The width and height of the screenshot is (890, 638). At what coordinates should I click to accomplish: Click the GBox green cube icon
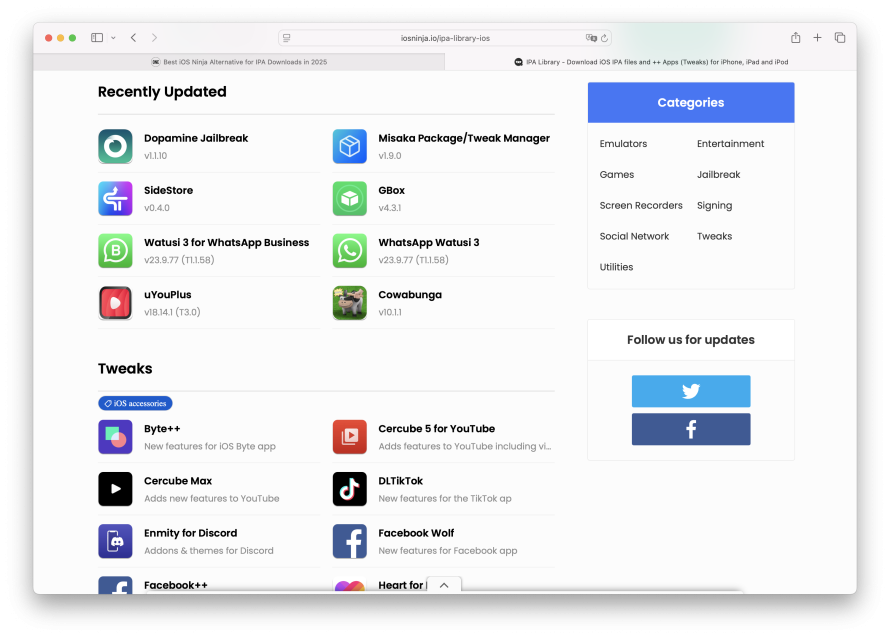click(x=350, y=199)
